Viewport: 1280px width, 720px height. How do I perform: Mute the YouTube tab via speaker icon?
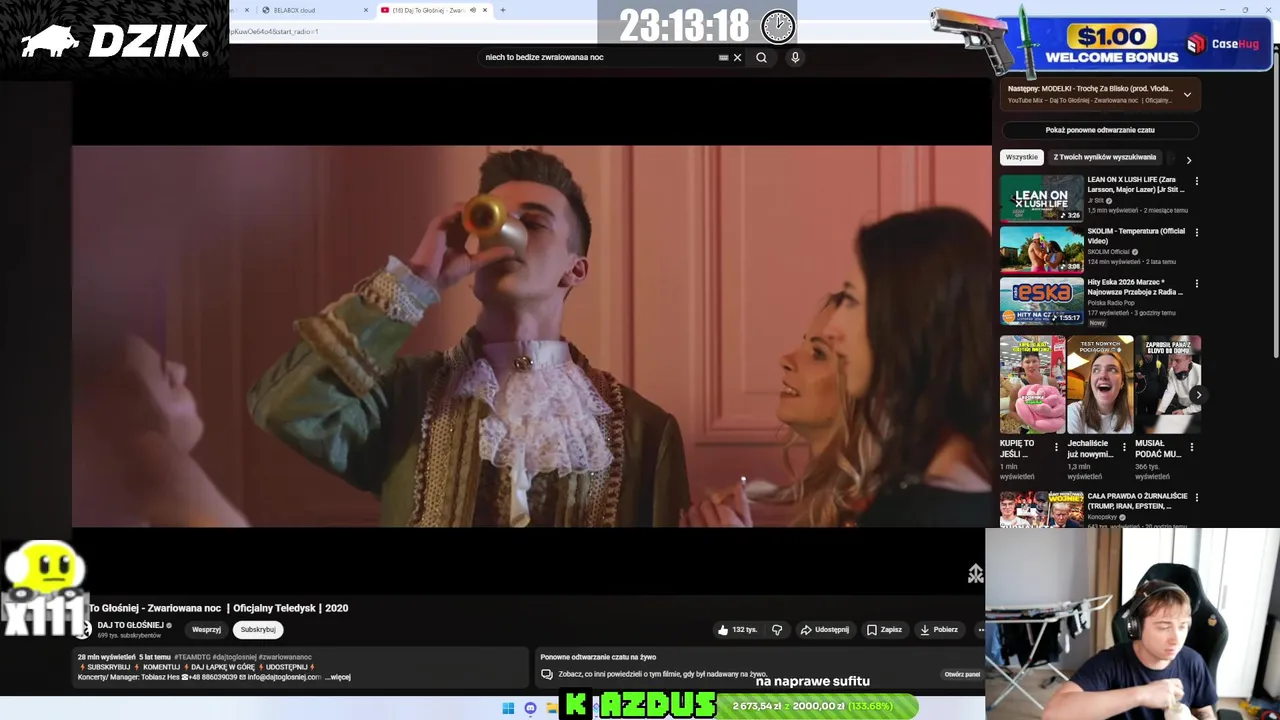point(473,10)
